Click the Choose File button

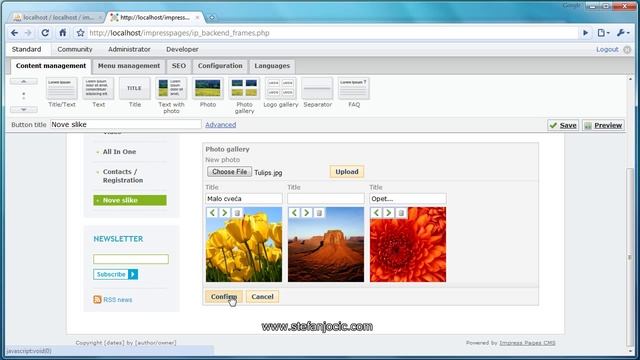(229, 172)
